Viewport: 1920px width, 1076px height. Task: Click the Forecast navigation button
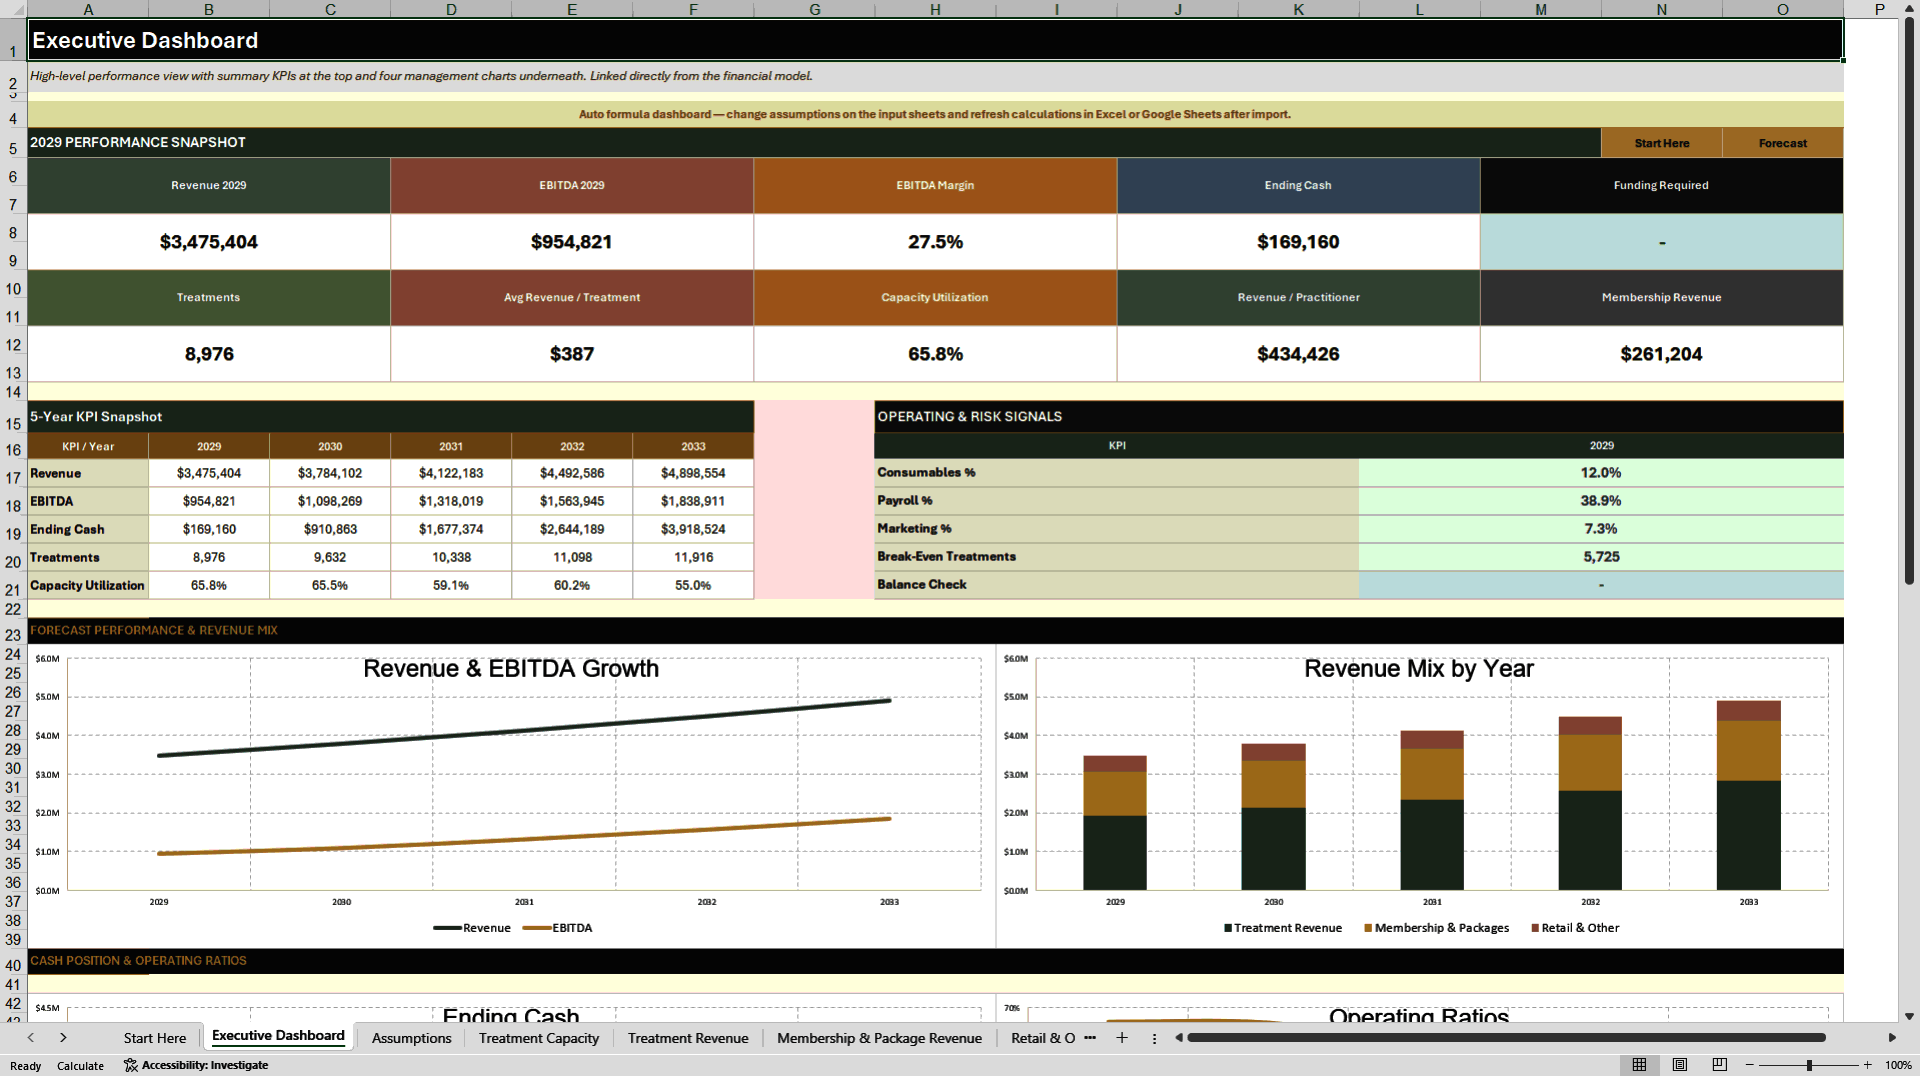coord(1783,143)
